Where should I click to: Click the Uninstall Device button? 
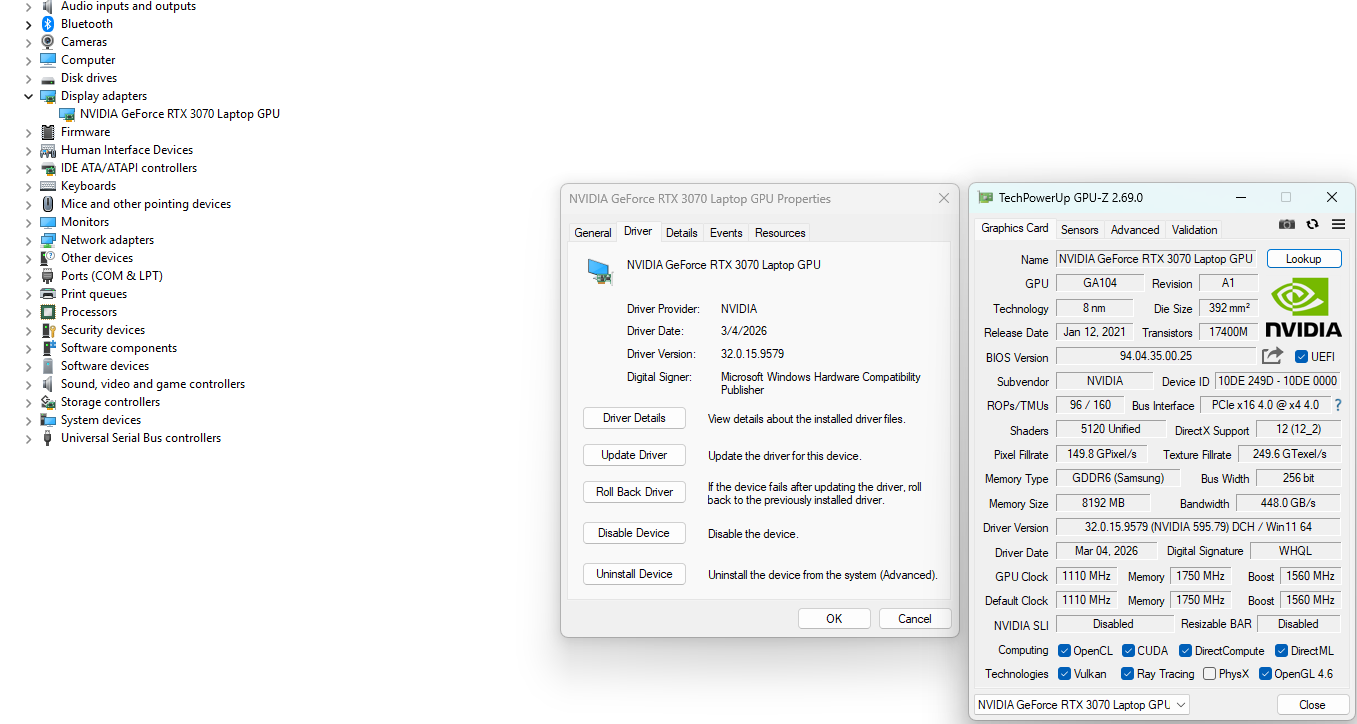coord(634,574)
